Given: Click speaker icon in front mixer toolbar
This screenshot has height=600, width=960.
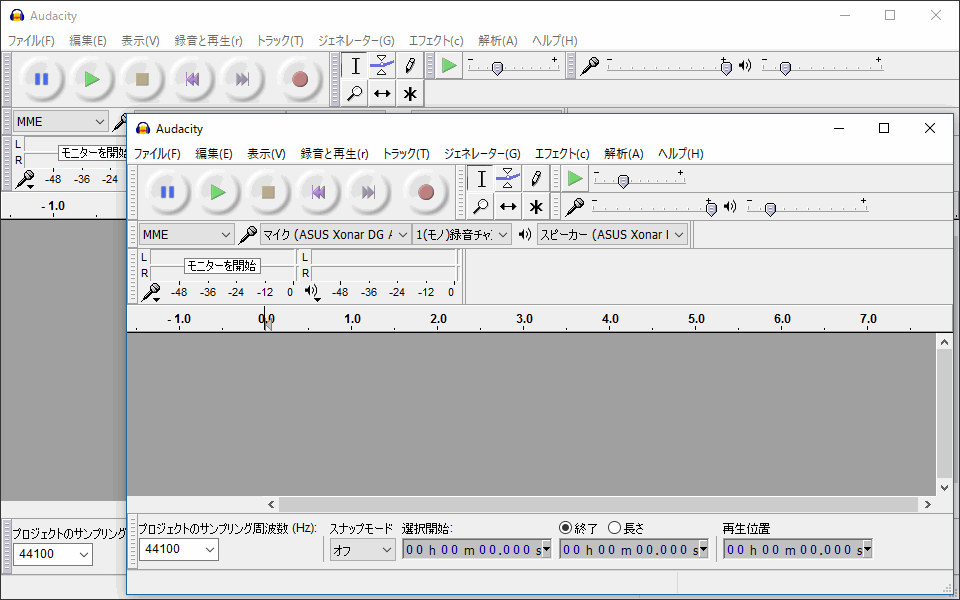Looking at the screenshot, I should click(x=730, y=206).
